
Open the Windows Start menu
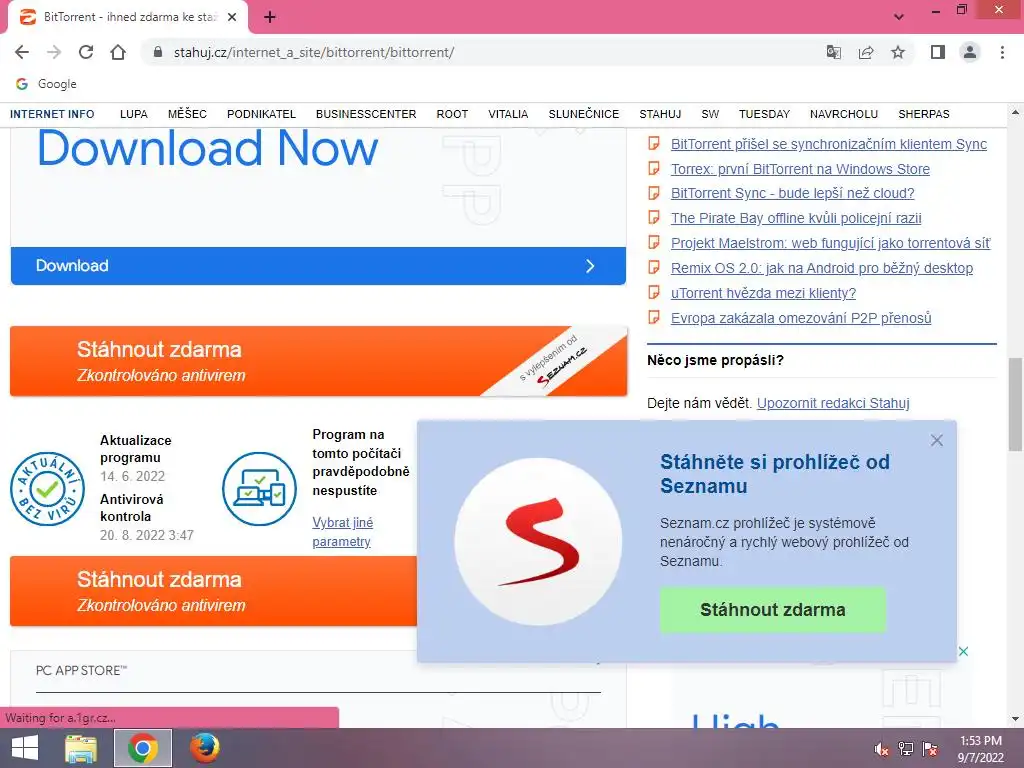tap(25, 748)
